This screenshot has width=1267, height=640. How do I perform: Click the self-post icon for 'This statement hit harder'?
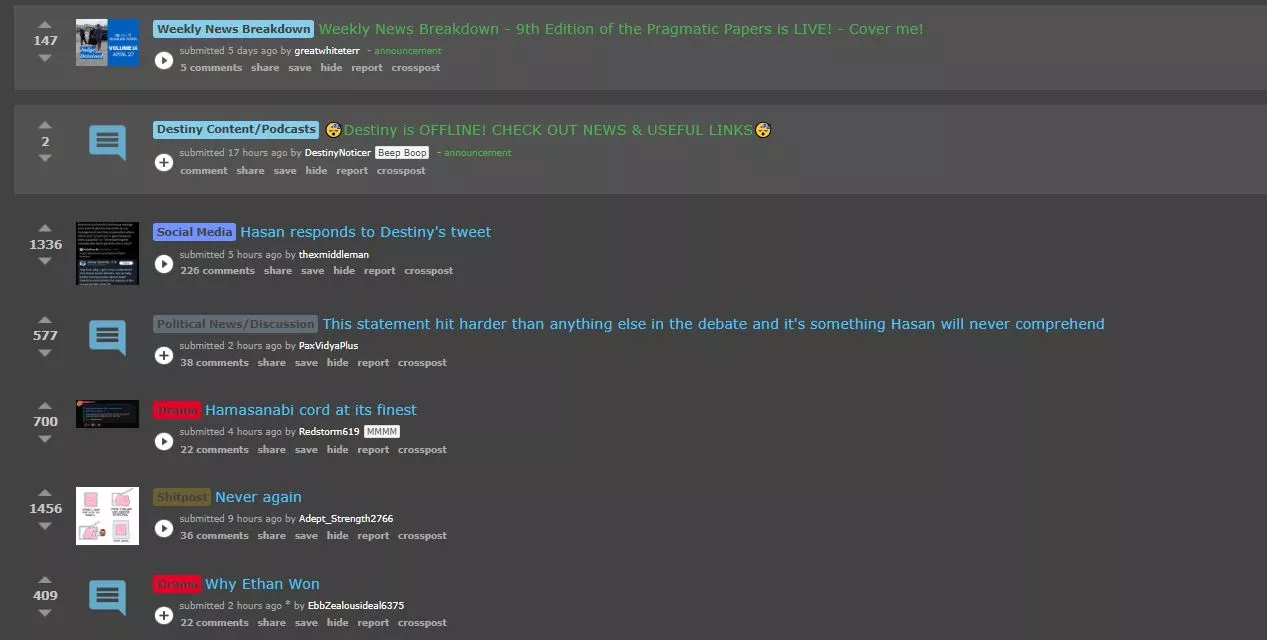(x=107, y=337)
